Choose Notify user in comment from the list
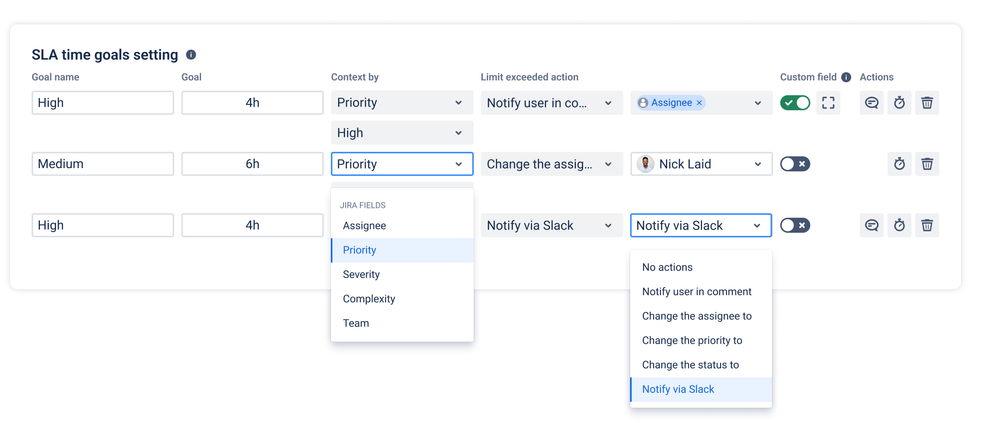This screenshot has height=423, width=999. (x=701, y=292)
